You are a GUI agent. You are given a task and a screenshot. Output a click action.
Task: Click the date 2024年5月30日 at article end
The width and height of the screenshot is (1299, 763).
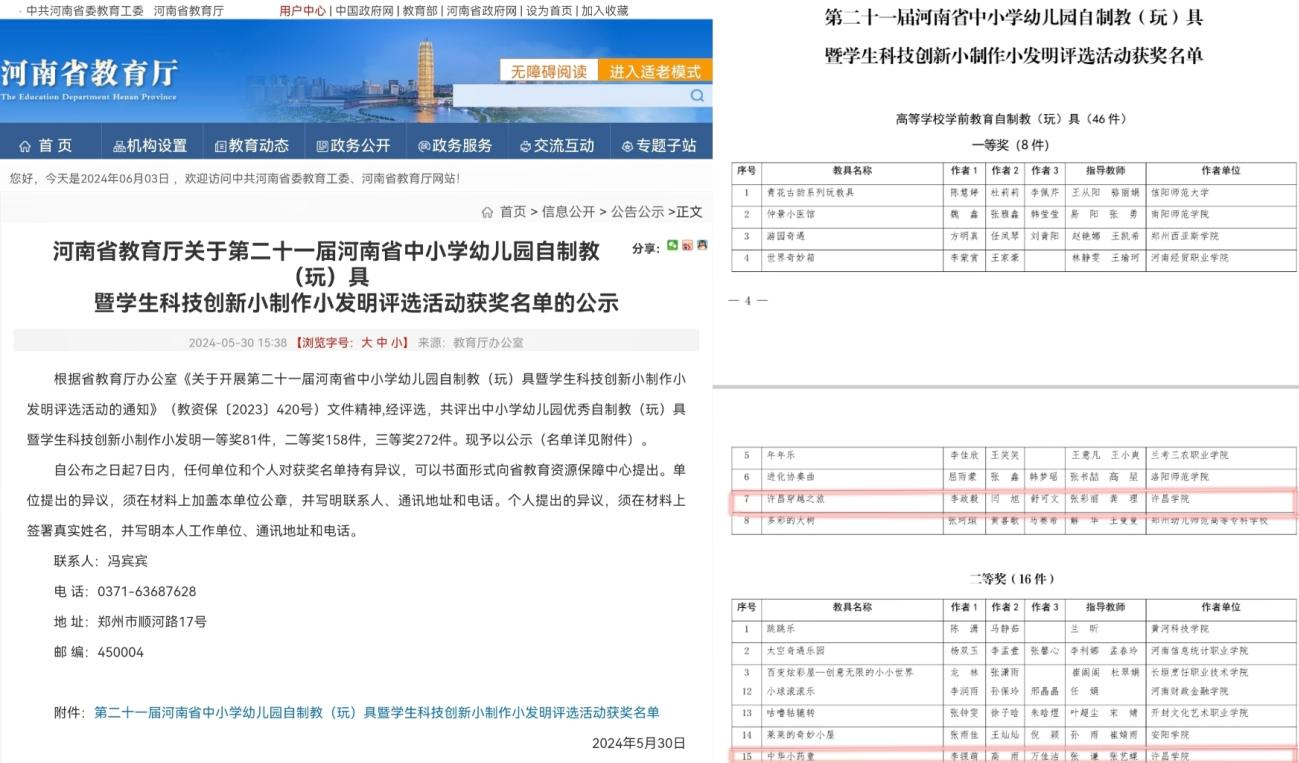pyautogui.click(x=639, y=743)
